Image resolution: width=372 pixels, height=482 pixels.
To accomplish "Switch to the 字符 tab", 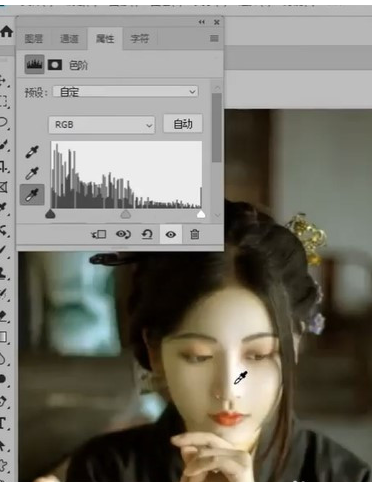I will (x=139, y=39).
